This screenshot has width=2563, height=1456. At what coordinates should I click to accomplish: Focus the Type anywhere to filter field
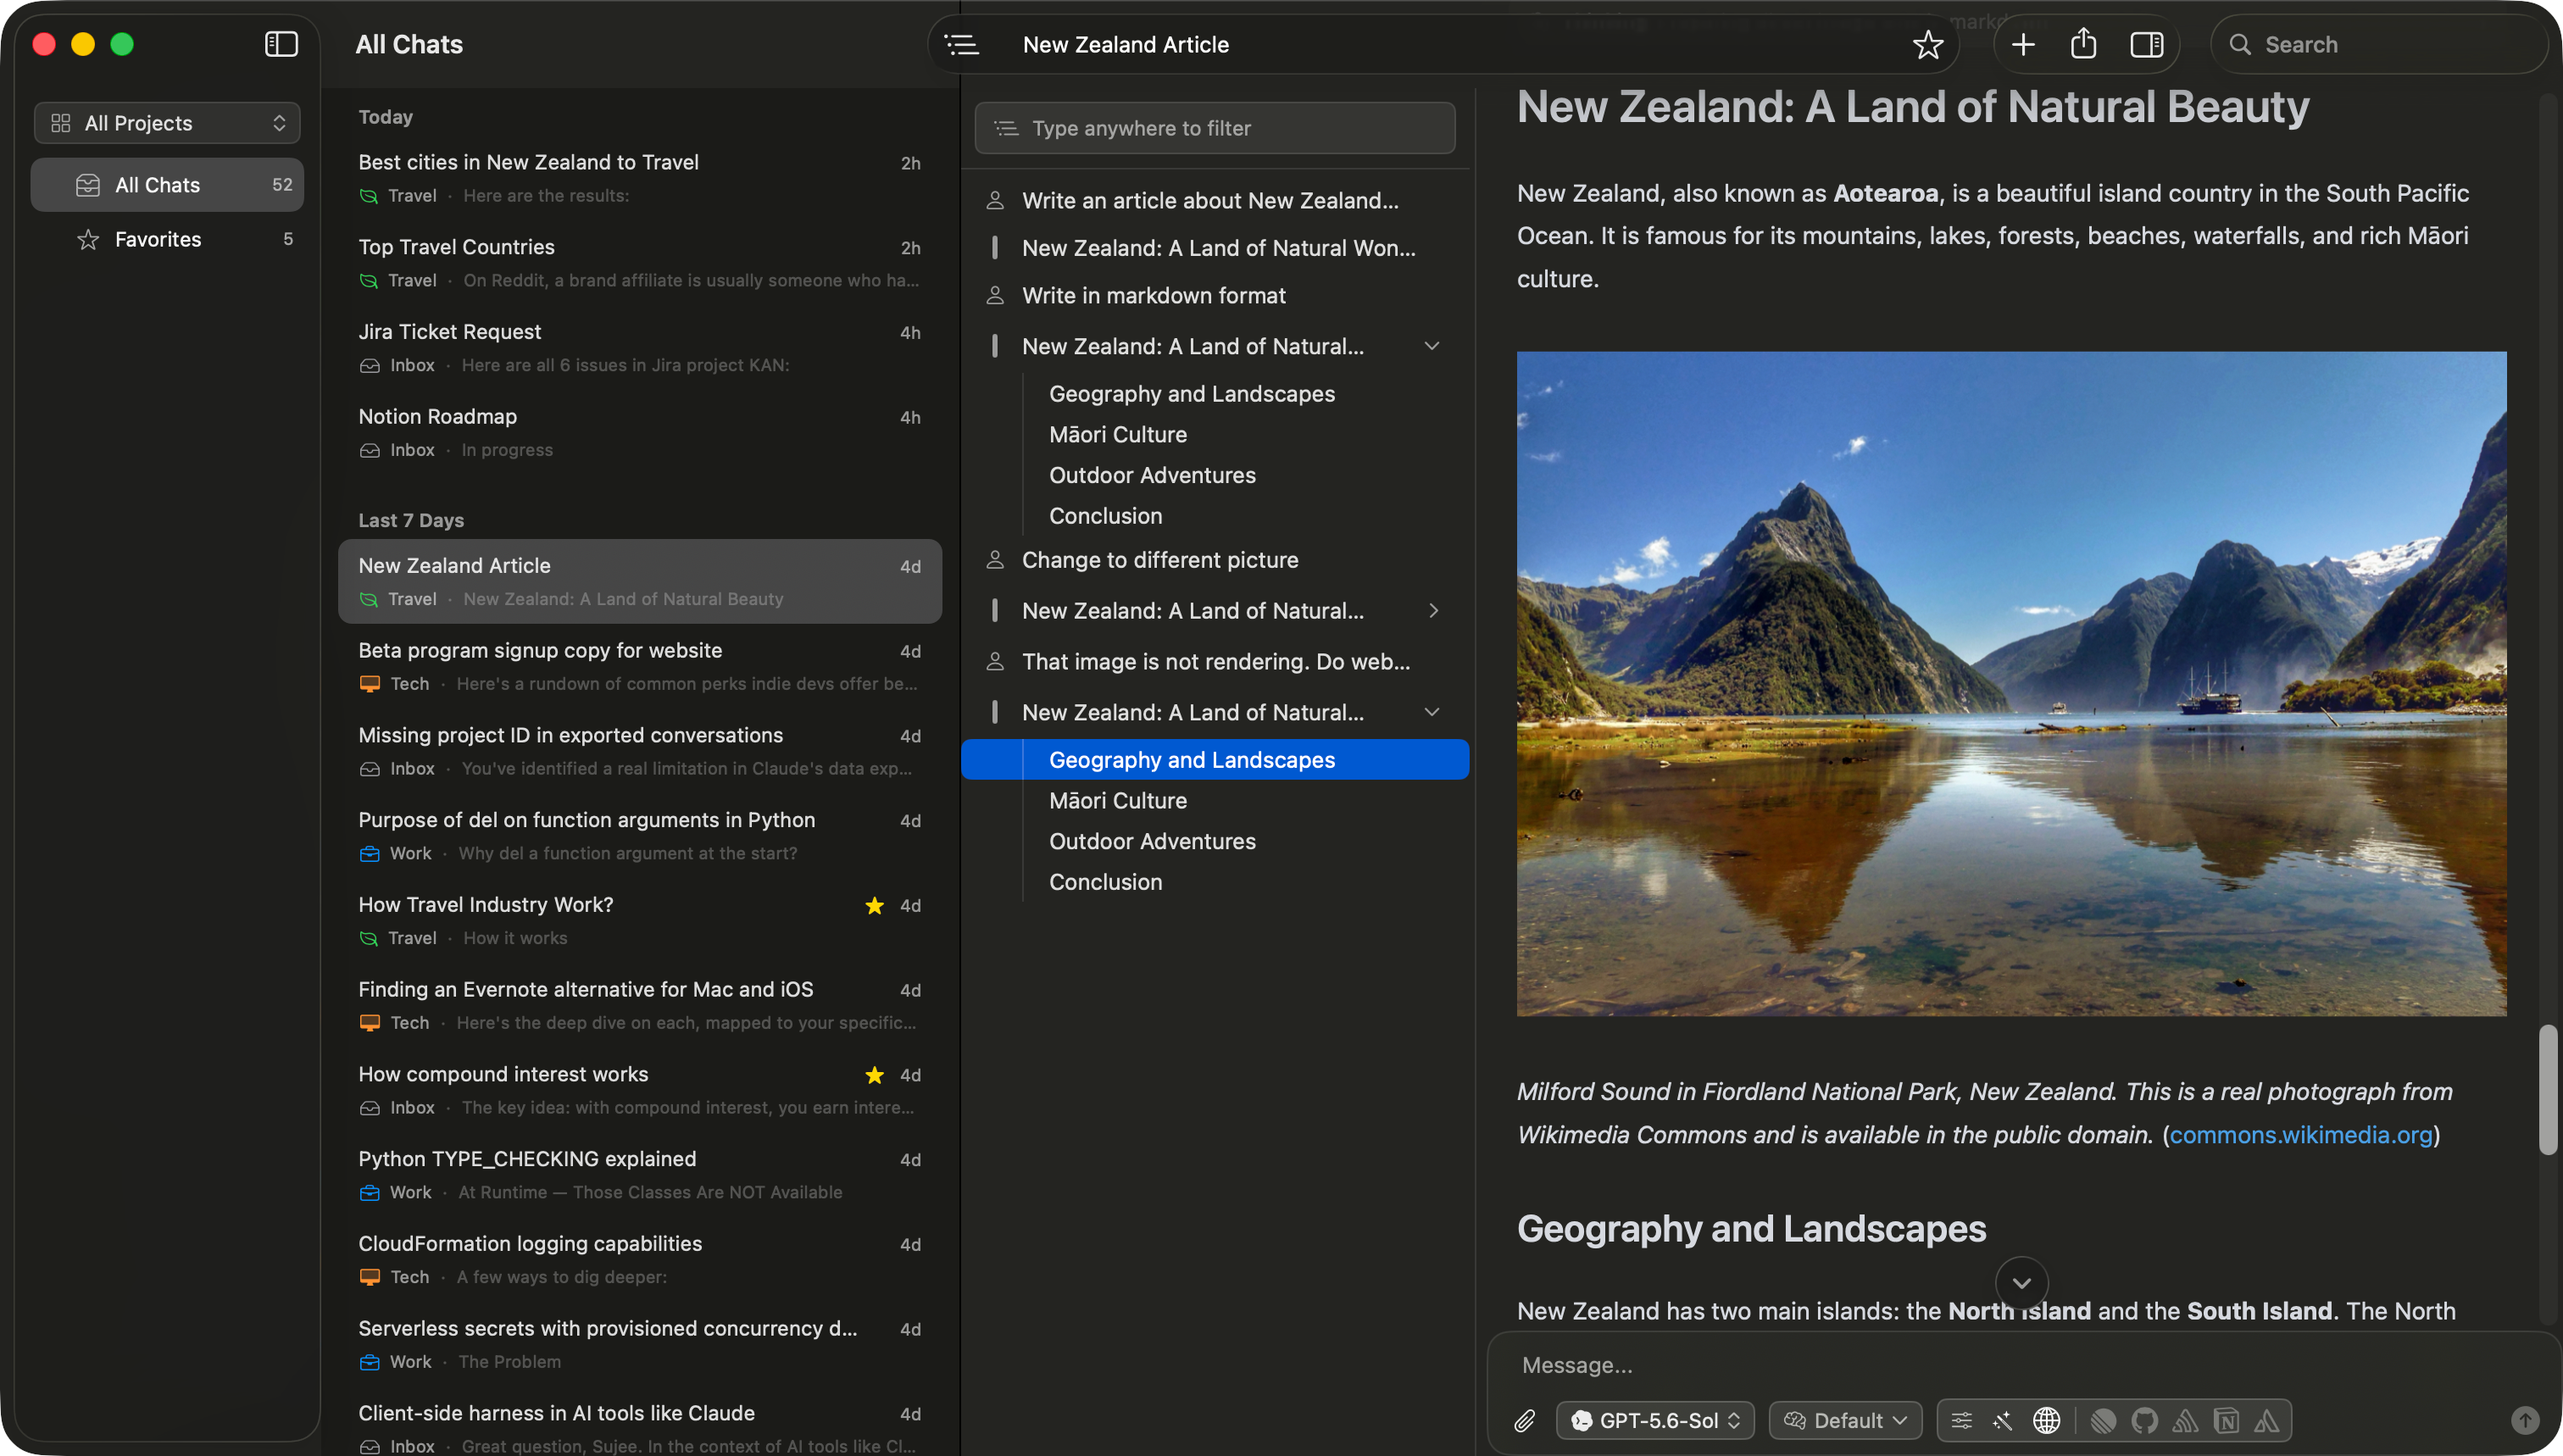[1215, 128]
